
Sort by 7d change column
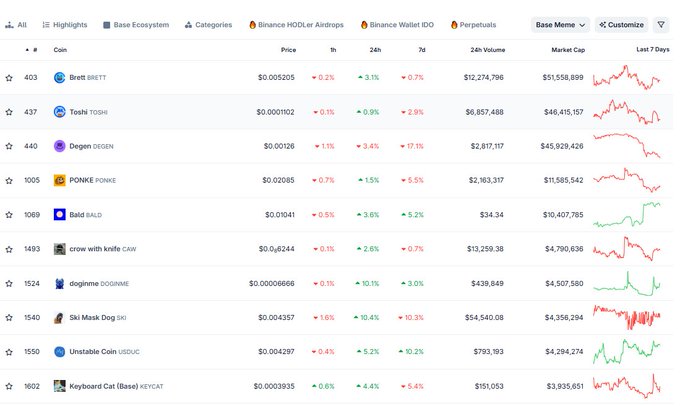[x=422, y=50]
